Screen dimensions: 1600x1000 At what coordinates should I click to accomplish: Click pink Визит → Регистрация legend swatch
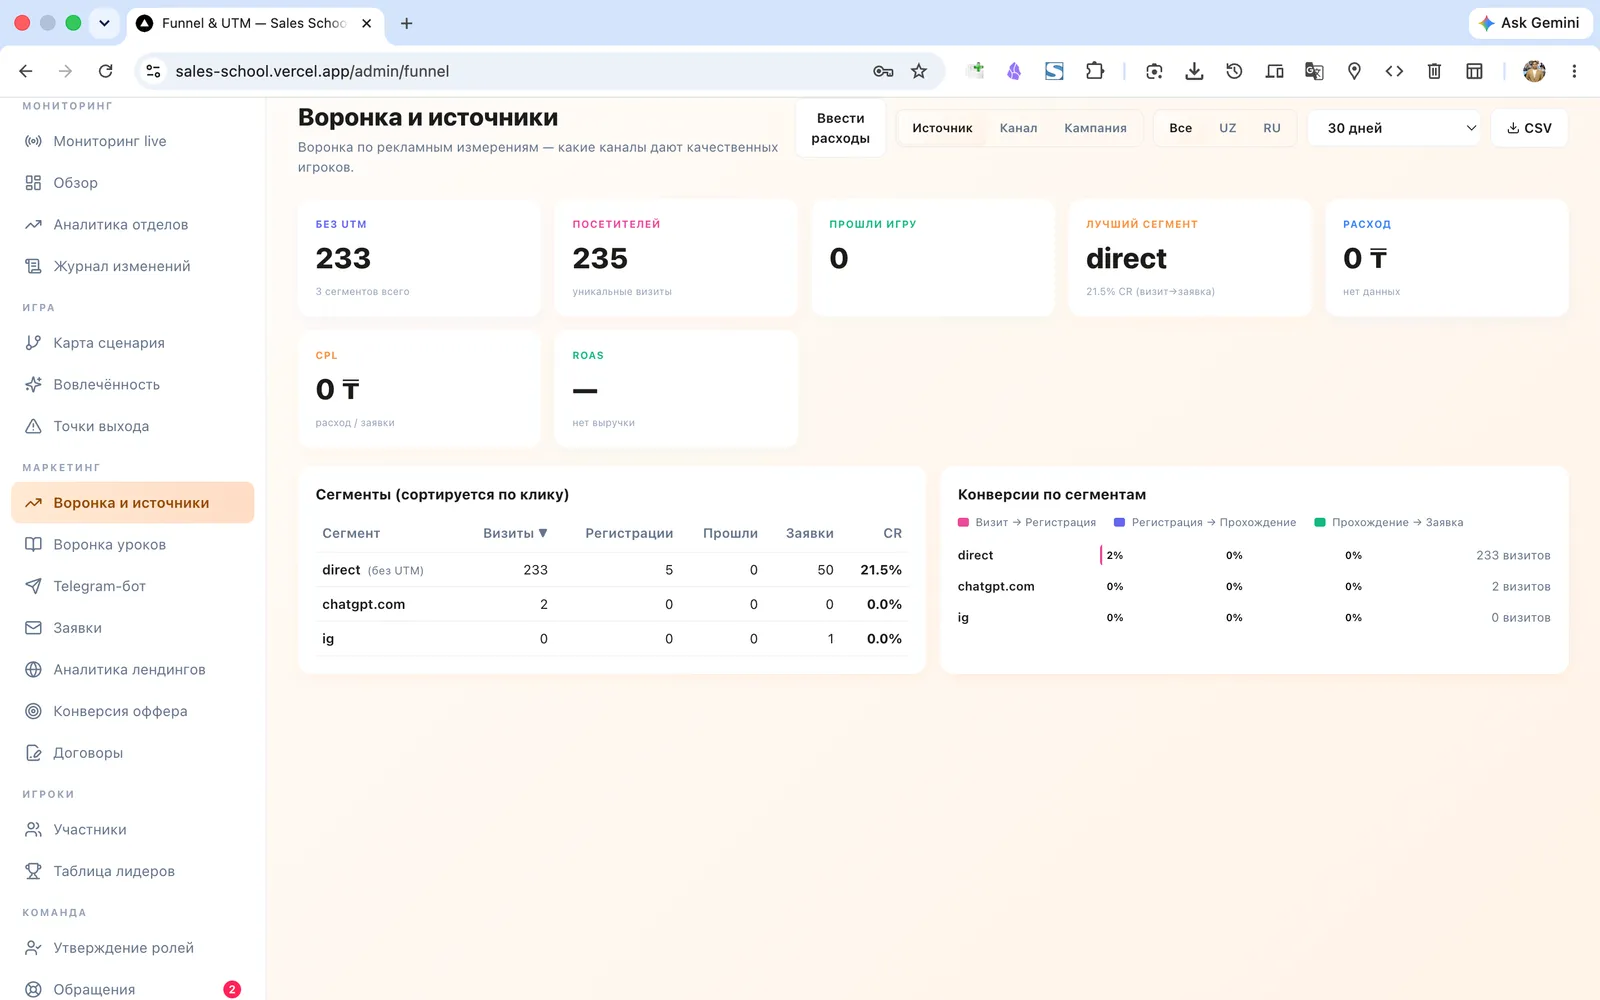[963, 522]
